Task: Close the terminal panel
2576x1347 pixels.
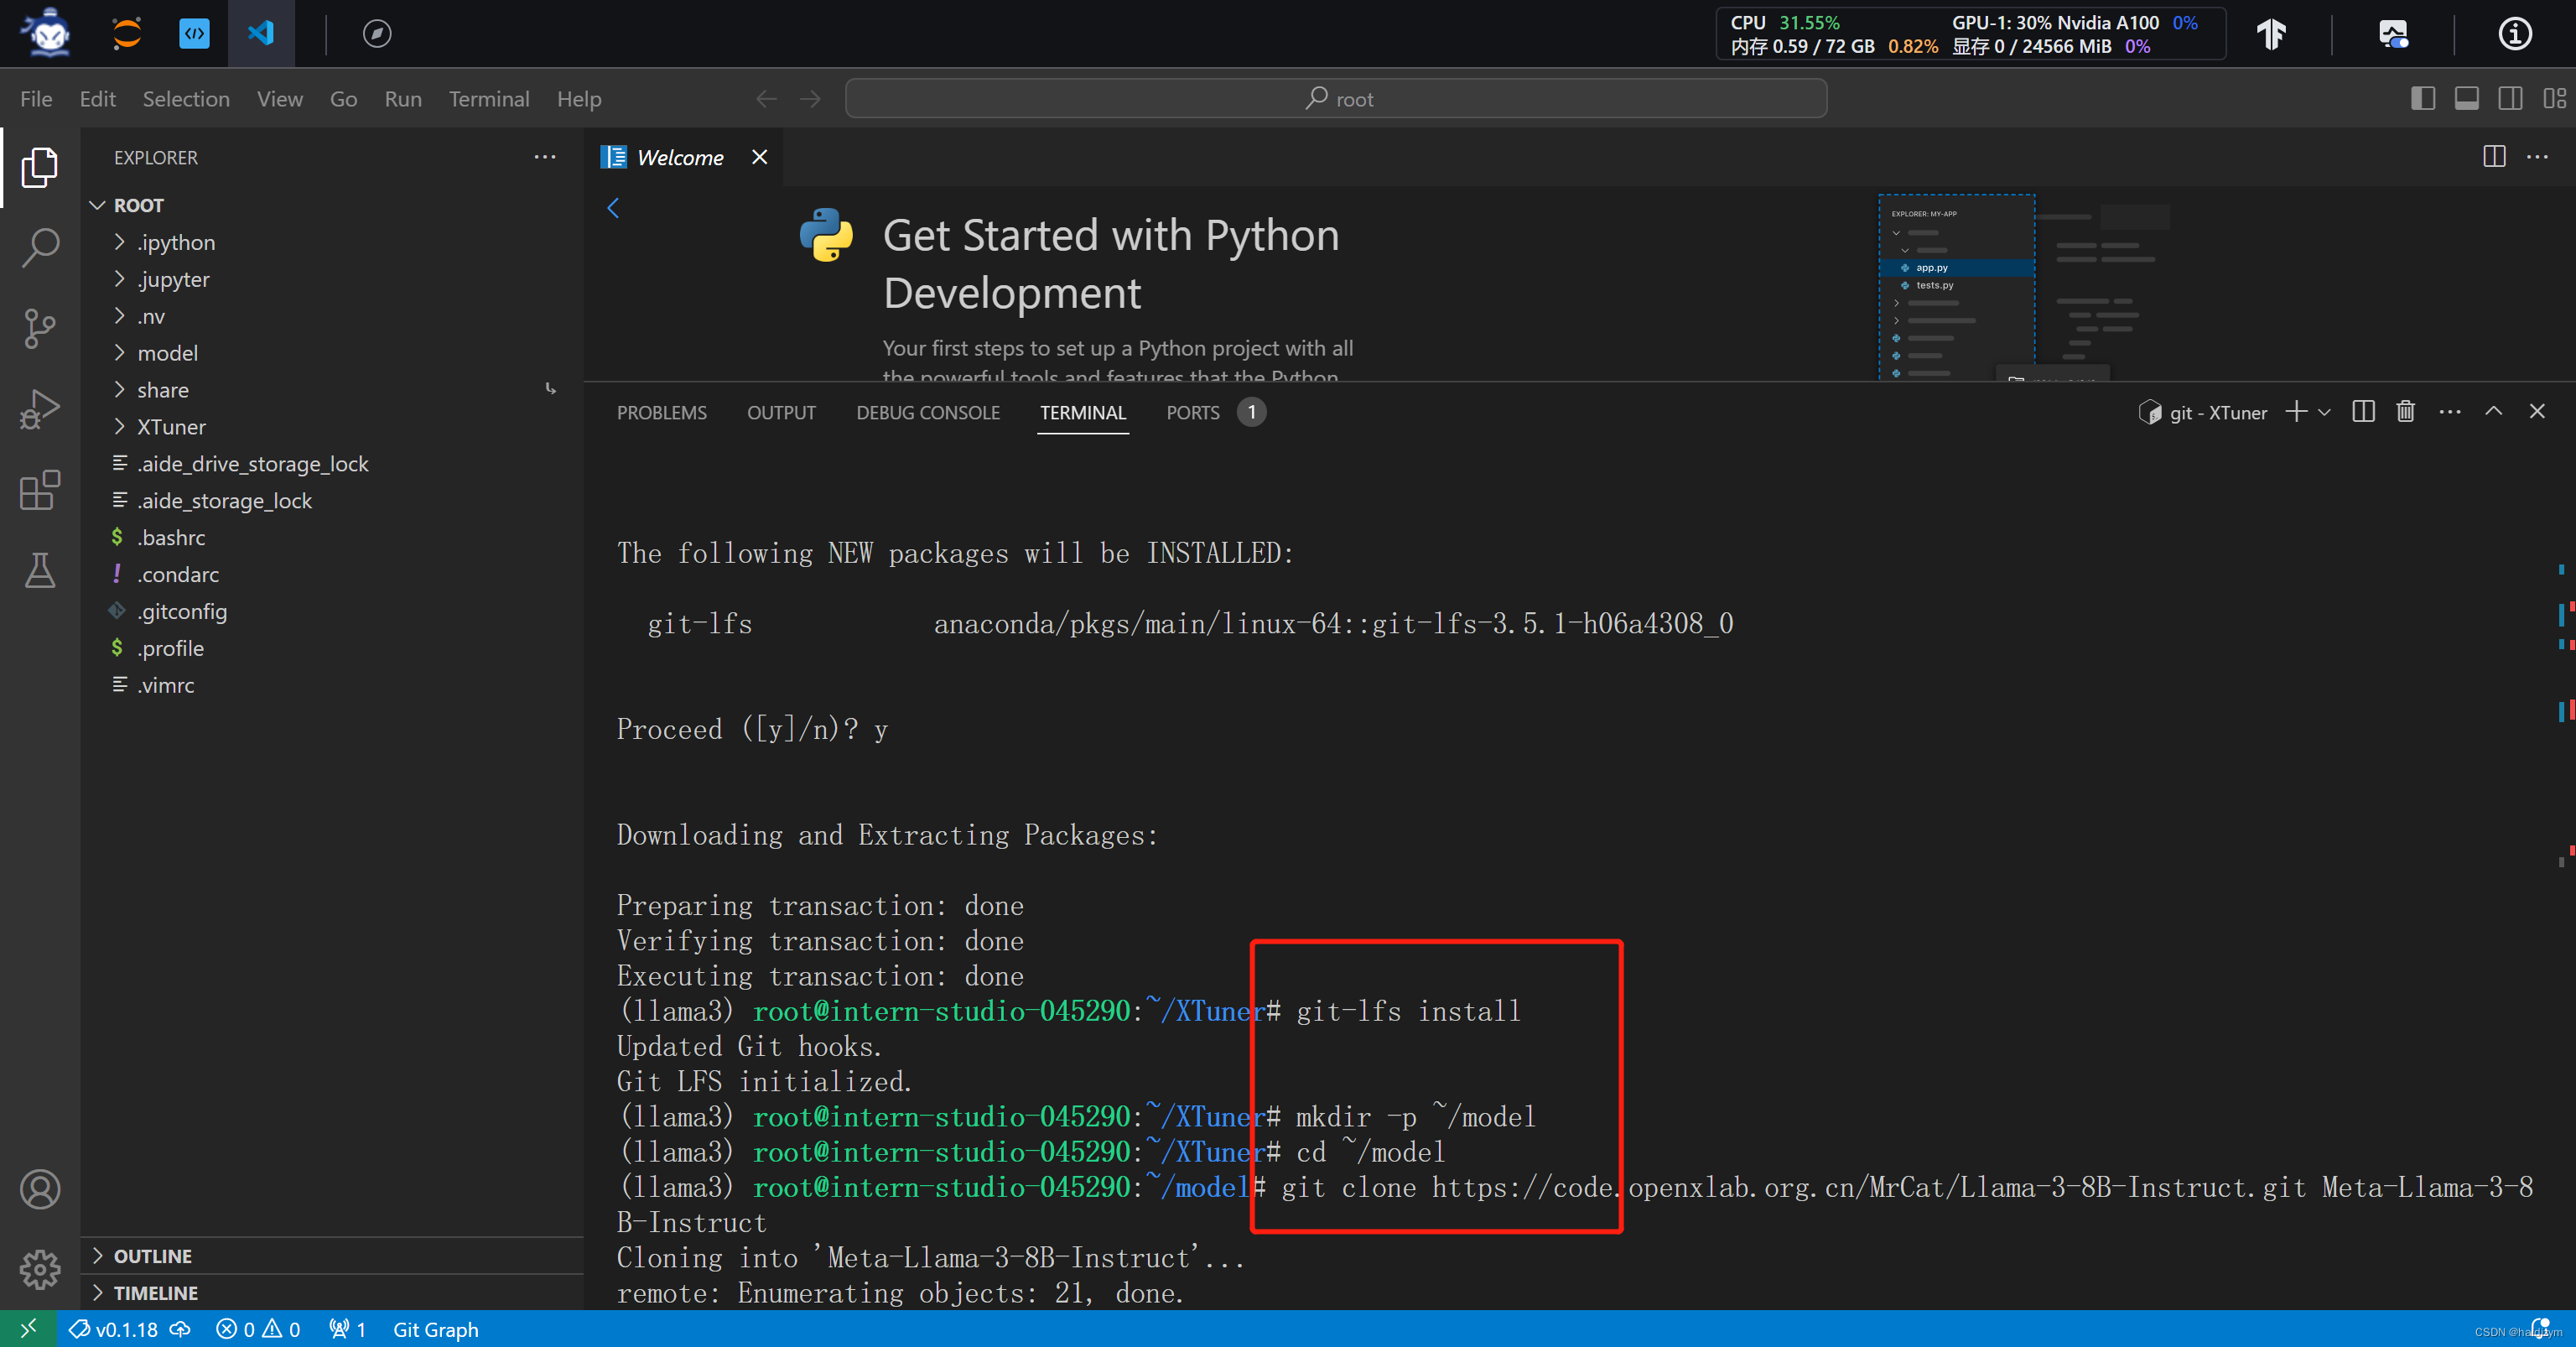Action: 2537,412
